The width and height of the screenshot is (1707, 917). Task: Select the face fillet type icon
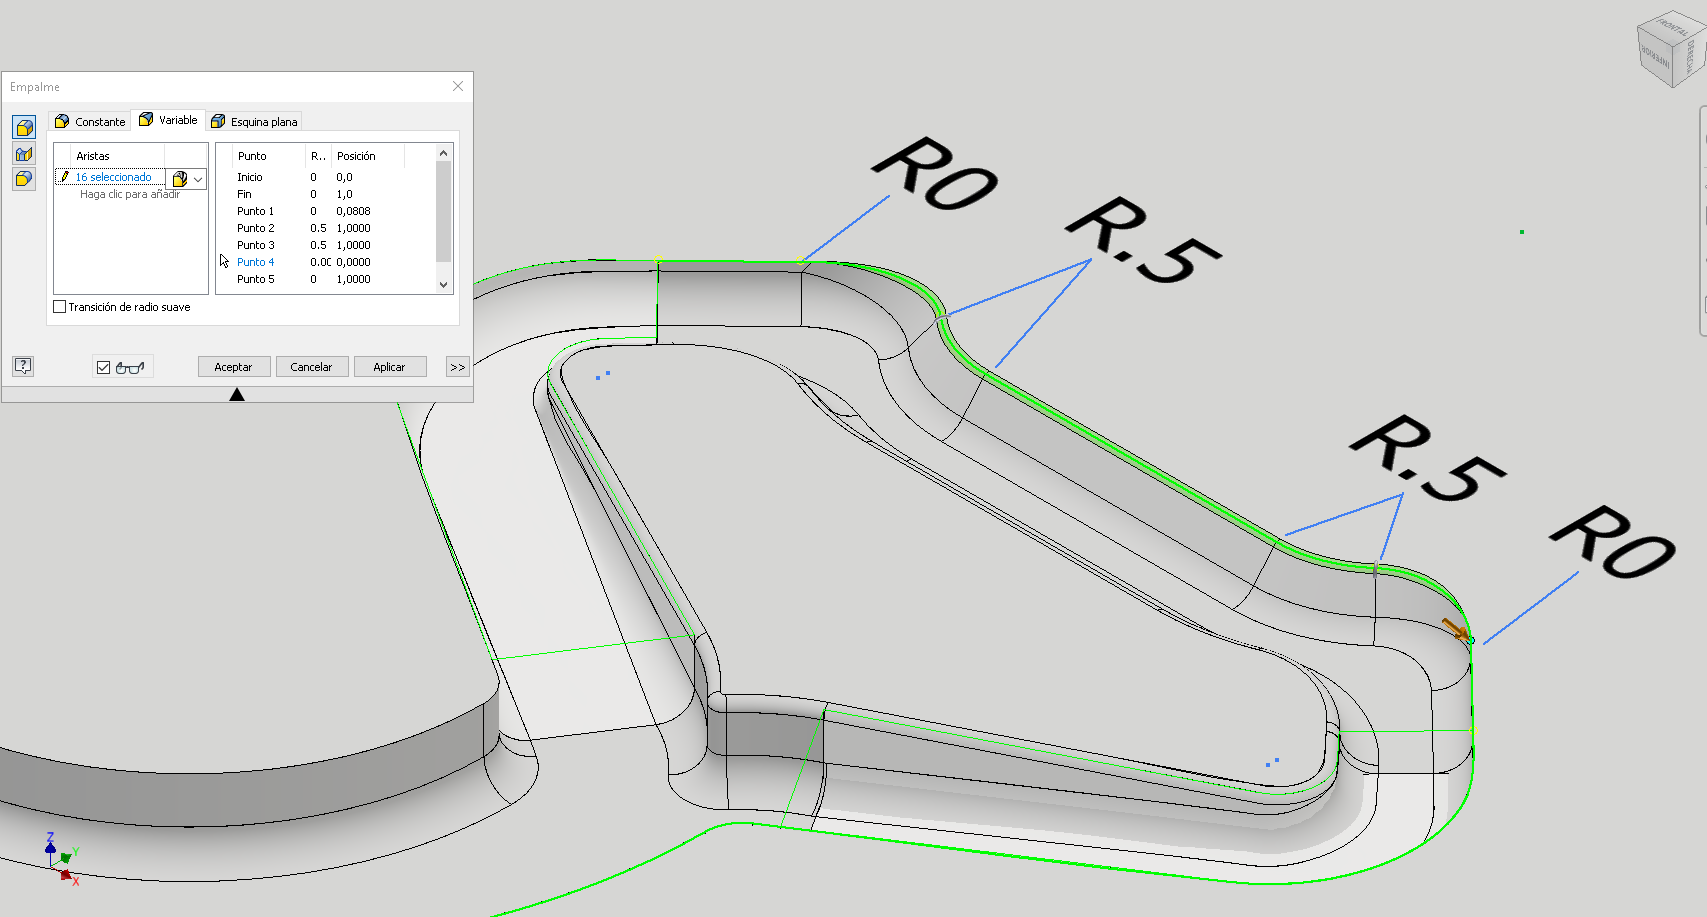(x=24, y=154)
